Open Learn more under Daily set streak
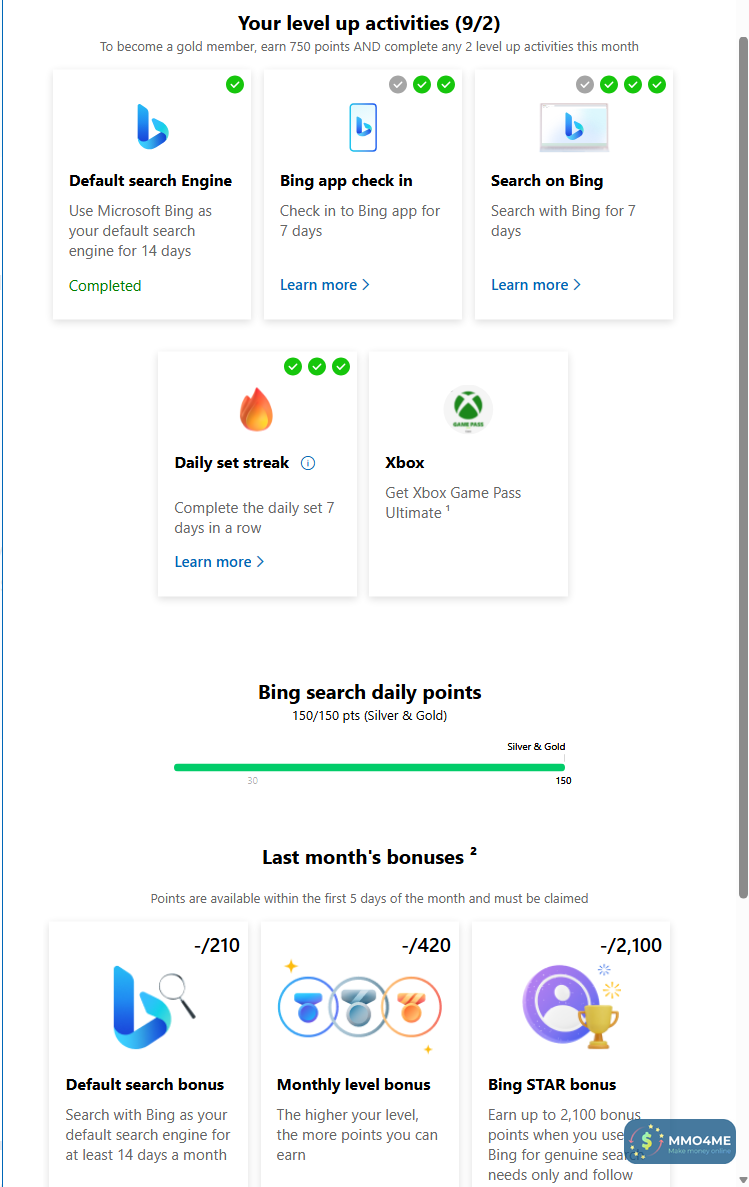The height and width of the screenshot is (1187, 749). pos(219,562)
